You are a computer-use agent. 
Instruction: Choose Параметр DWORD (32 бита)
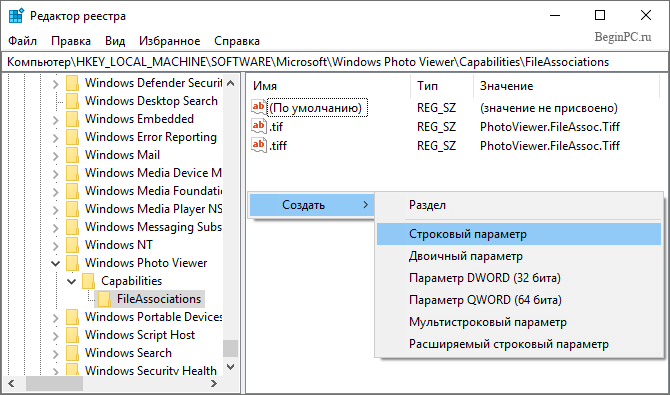519,278
